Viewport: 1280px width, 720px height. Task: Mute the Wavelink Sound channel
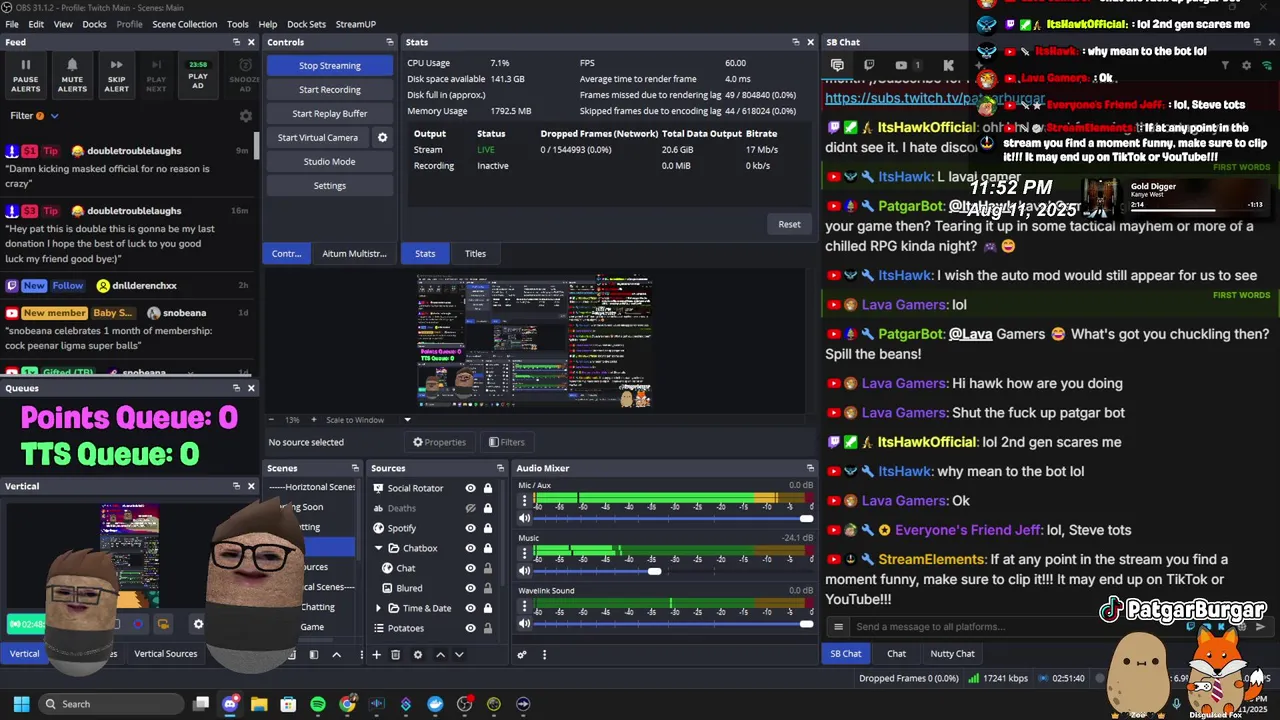(x=524, y=624)
